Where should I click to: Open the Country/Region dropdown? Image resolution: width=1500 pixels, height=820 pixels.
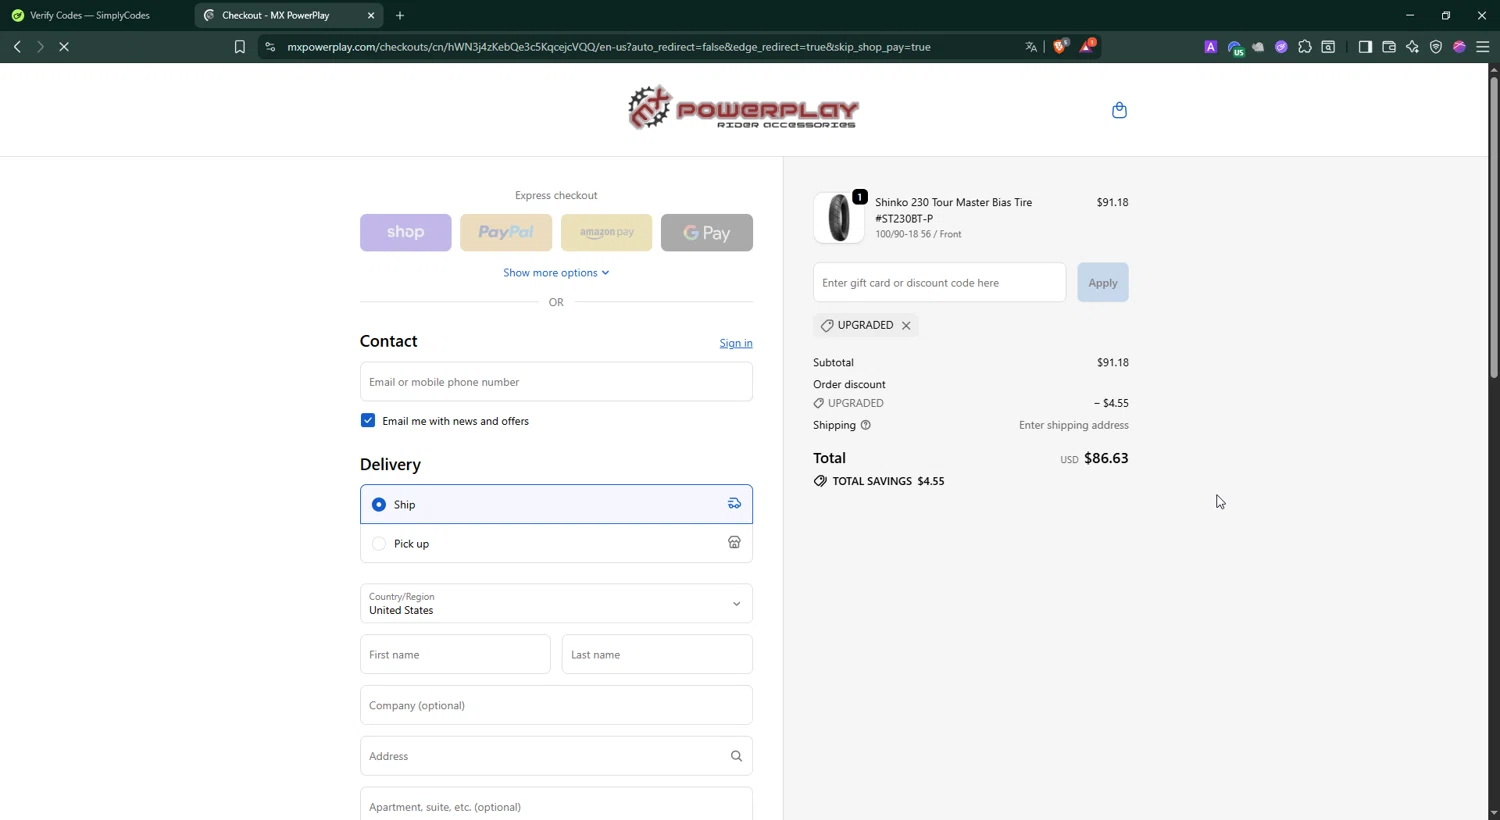click(556, 603)
